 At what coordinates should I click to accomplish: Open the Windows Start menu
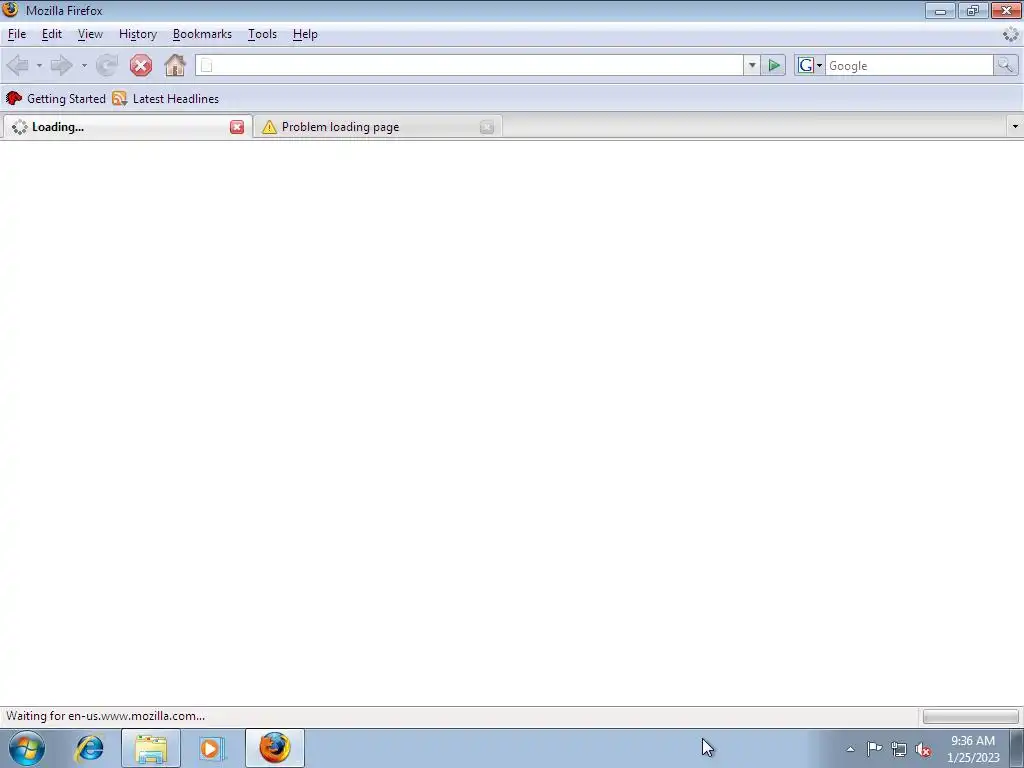click(x=27, y=748)
